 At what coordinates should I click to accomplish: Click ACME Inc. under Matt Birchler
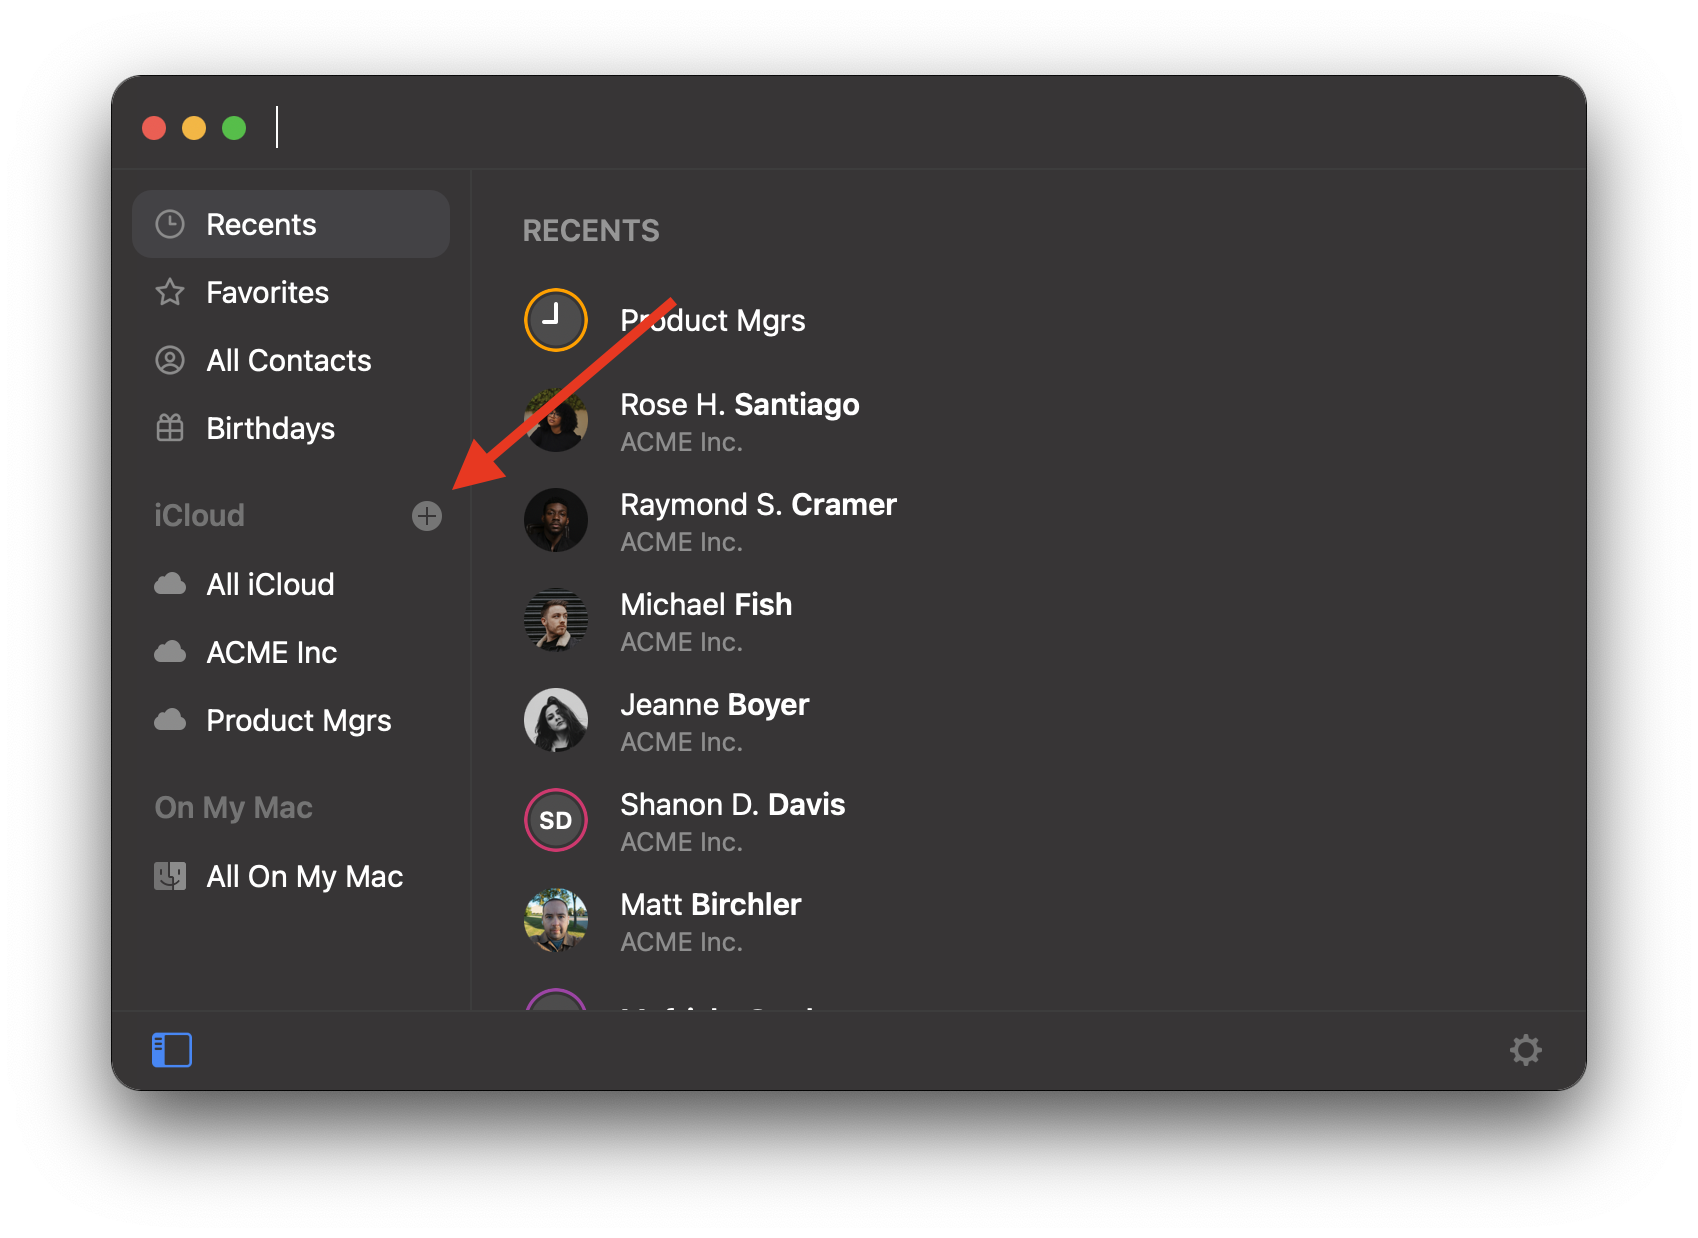[681, 942]
